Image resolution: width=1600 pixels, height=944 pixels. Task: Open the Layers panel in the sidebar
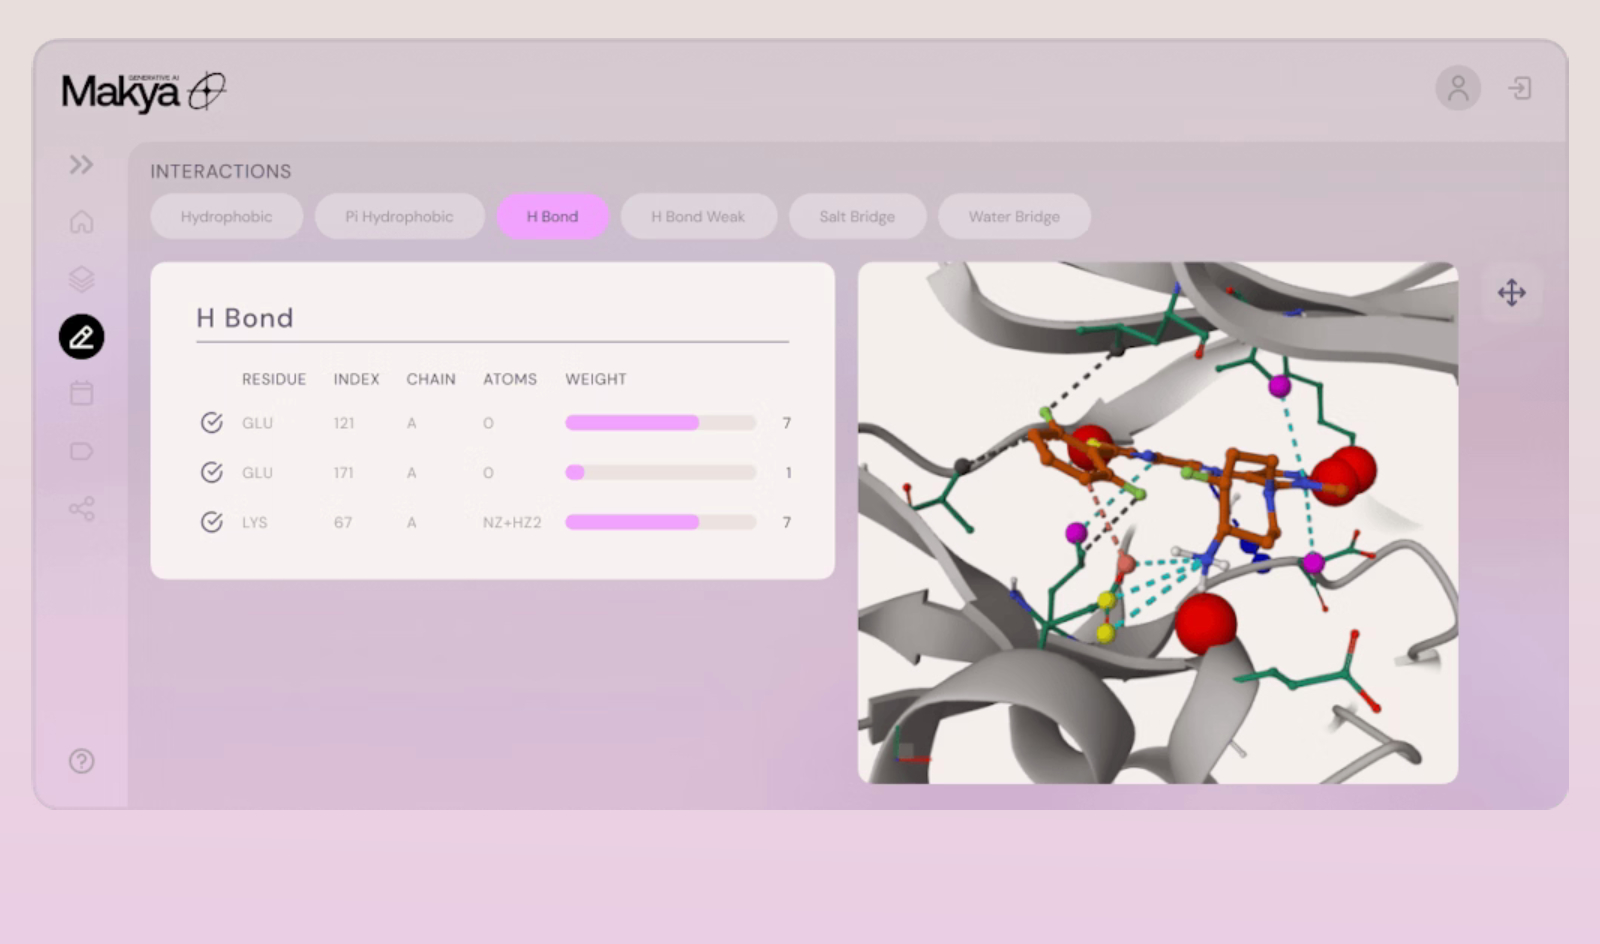coord(81,279)
